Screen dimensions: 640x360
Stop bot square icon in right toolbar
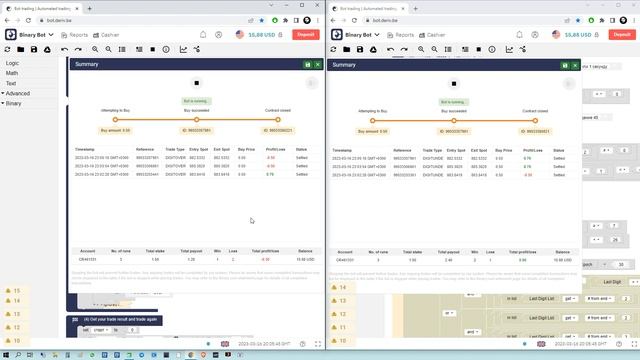[x=479, y=49]
